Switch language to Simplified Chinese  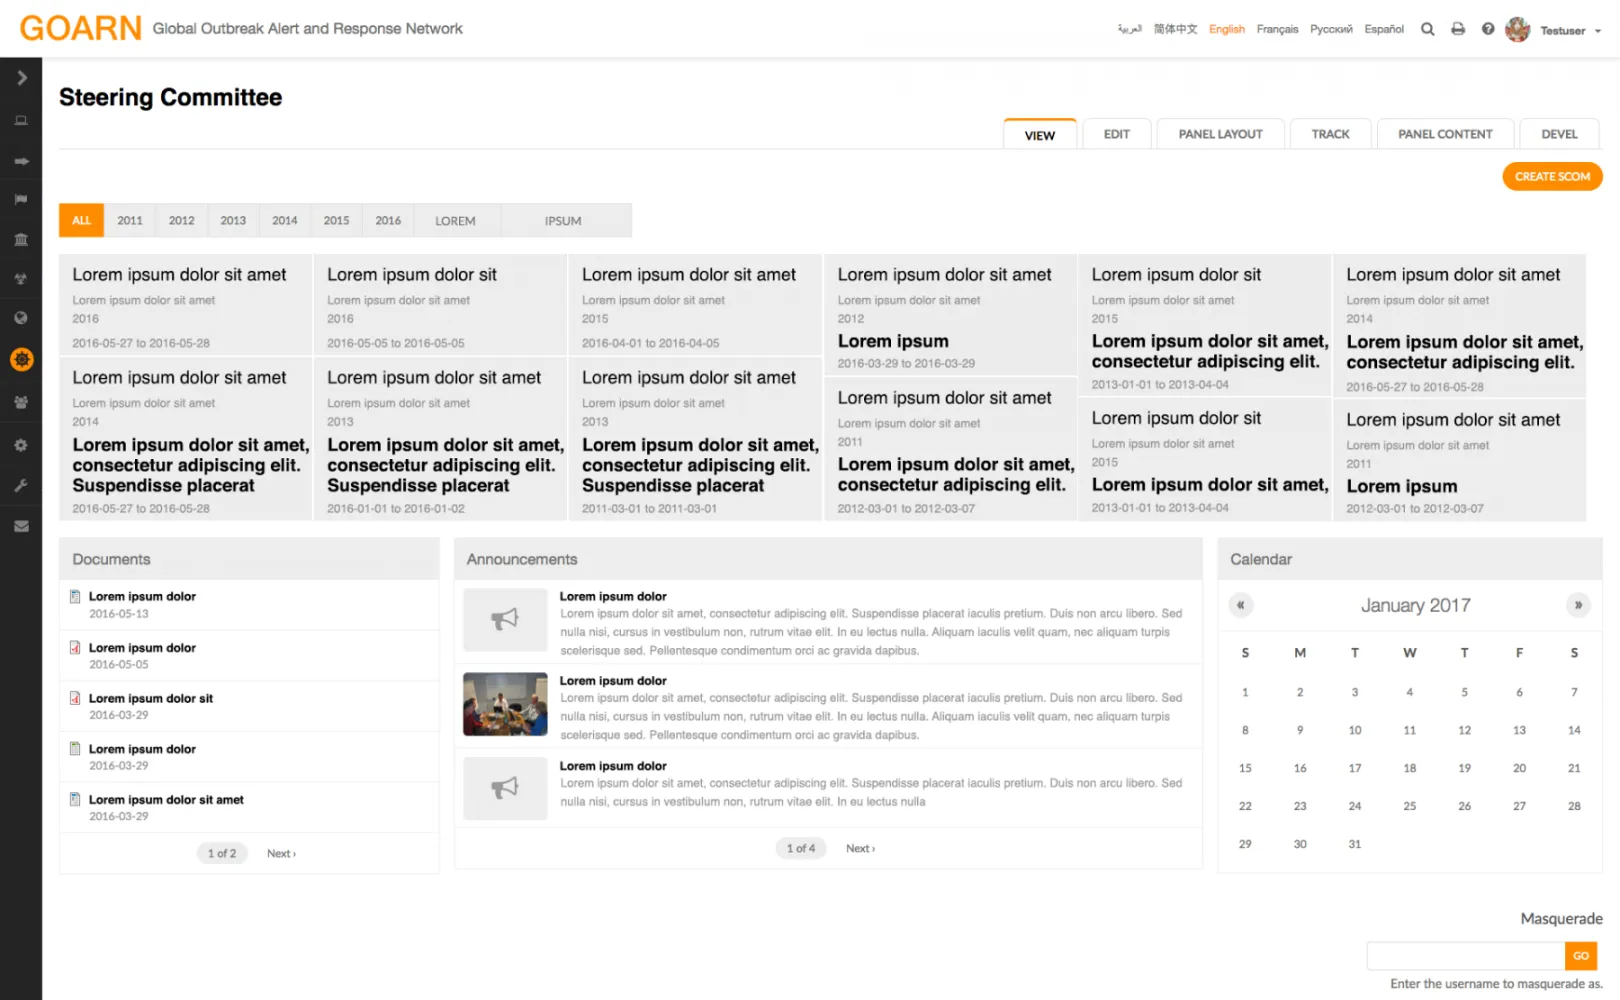click(x=1175, y=29)
